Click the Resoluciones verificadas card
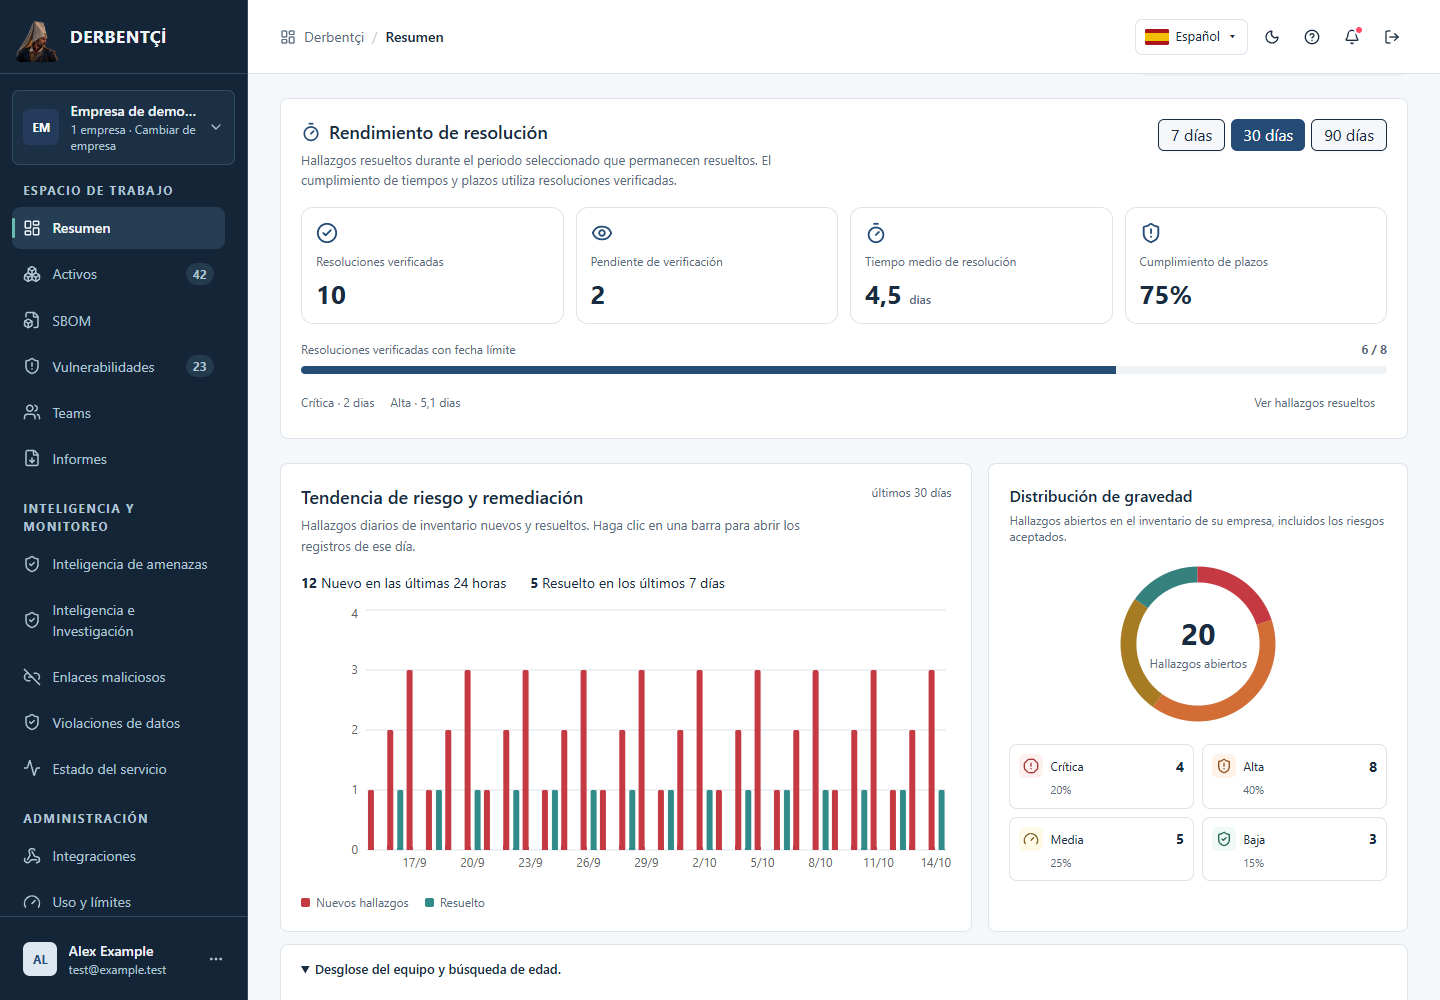Image resolution: width=1440 pixels, height=1000 pixels. pyautogui.click(x=432, y=266)
